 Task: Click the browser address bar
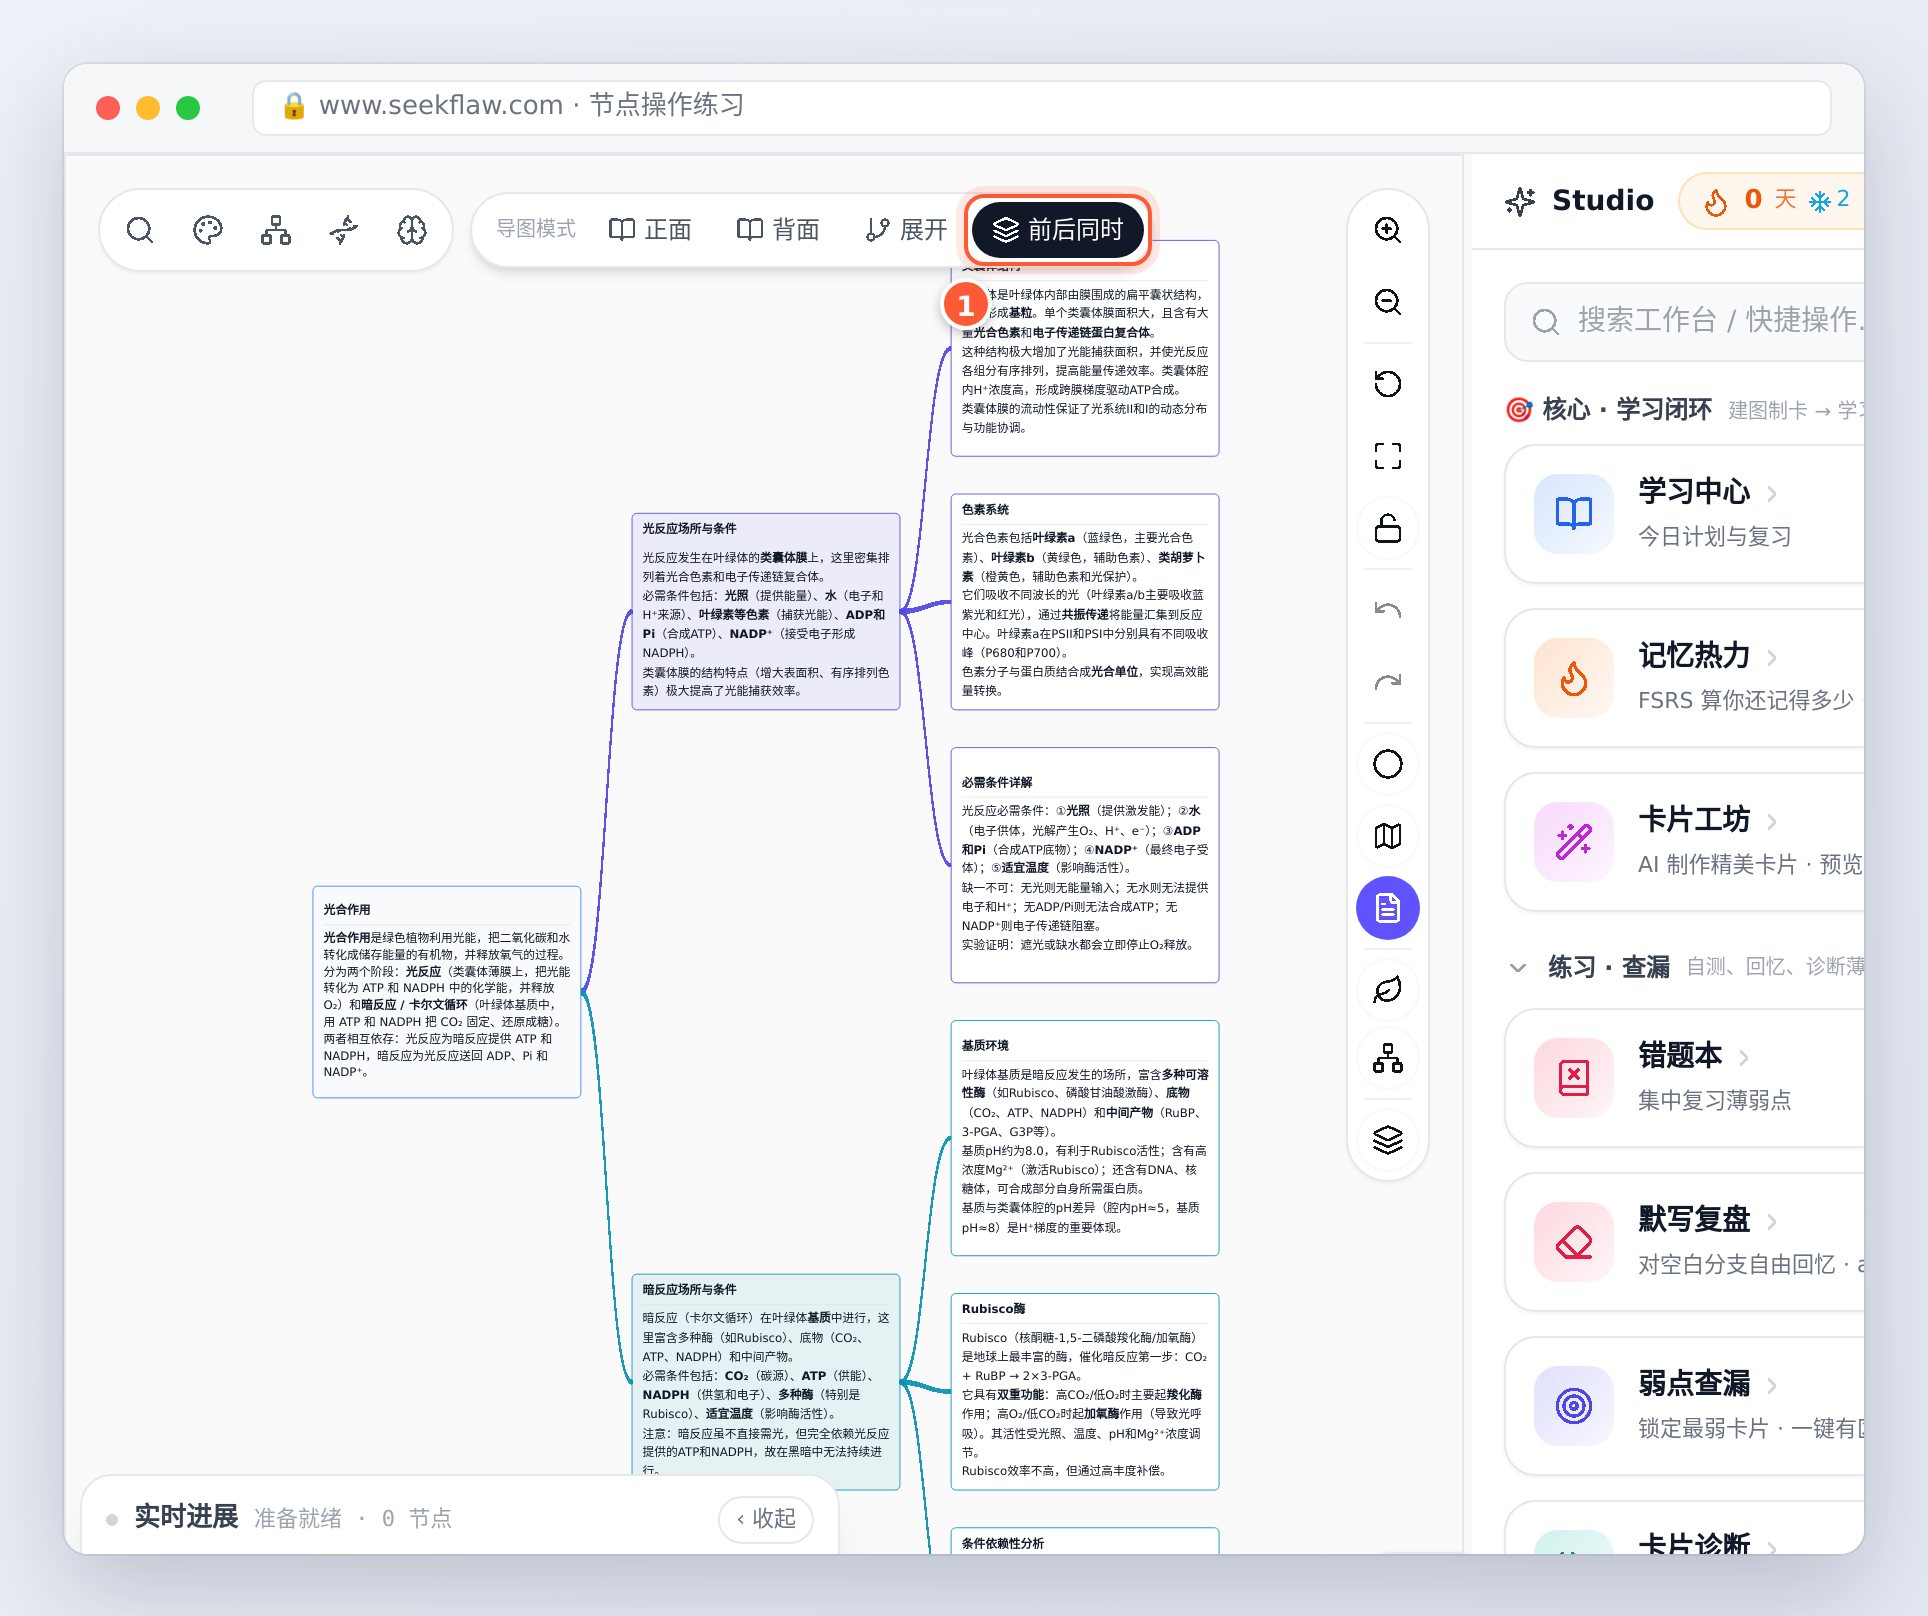tap(1042, 107)
